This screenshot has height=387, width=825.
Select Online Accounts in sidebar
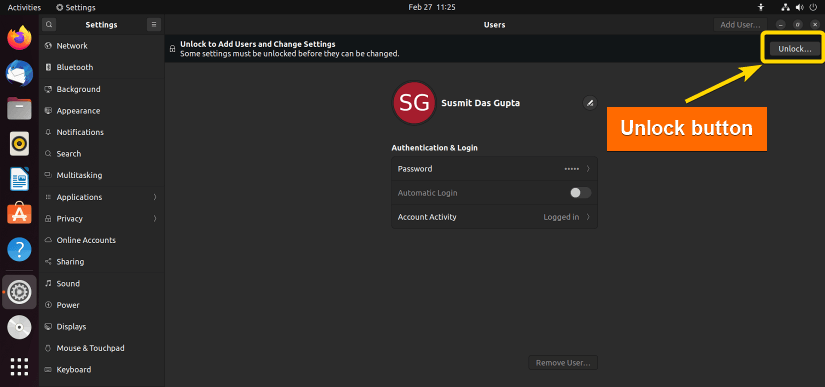102,240
